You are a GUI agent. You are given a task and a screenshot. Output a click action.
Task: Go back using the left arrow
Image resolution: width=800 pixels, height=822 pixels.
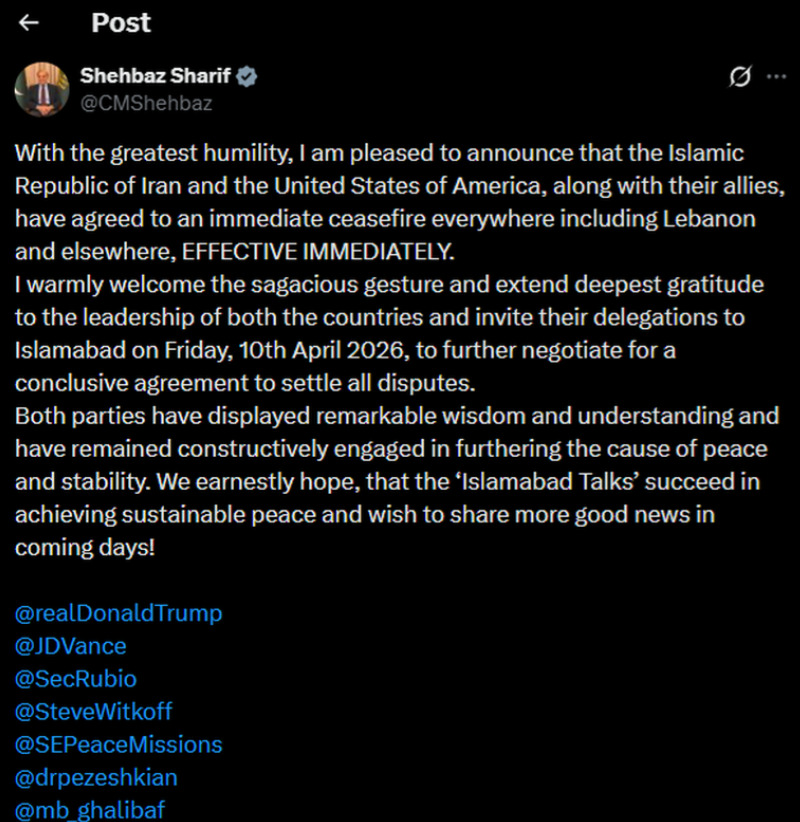click(29, 23)
